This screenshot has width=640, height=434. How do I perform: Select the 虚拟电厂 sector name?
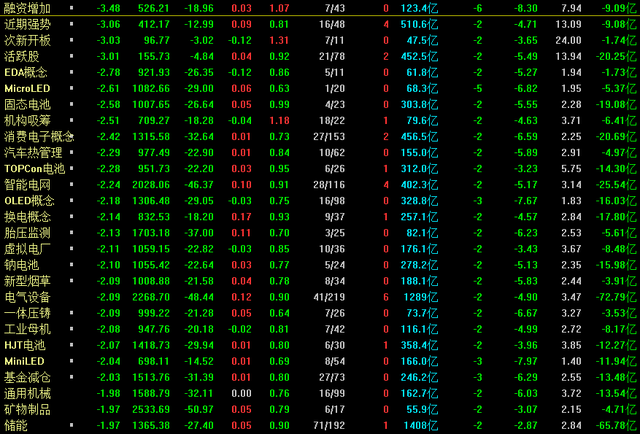click(27, 249)
